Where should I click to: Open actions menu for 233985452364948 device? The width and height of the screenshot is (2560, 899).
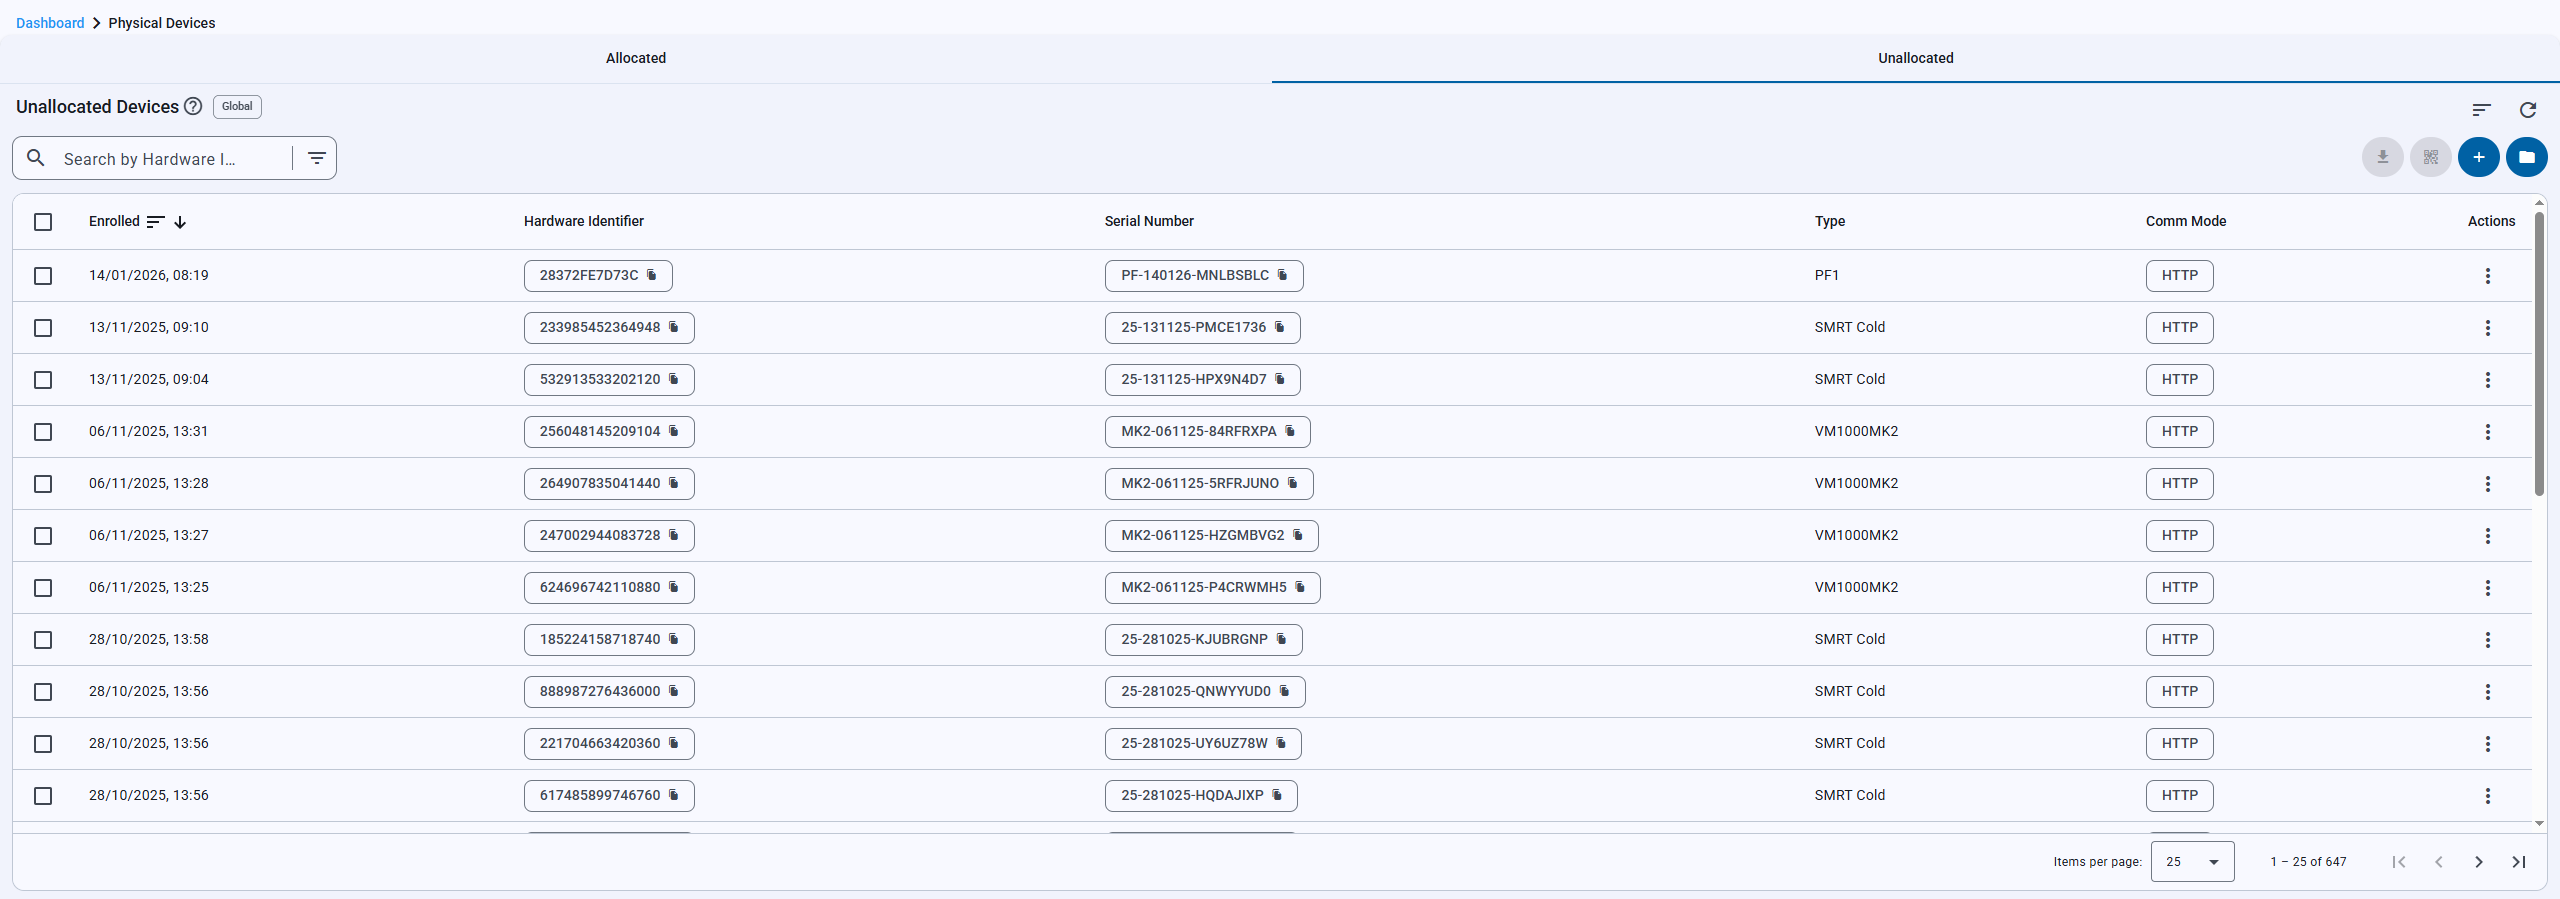click(2487, 328)
